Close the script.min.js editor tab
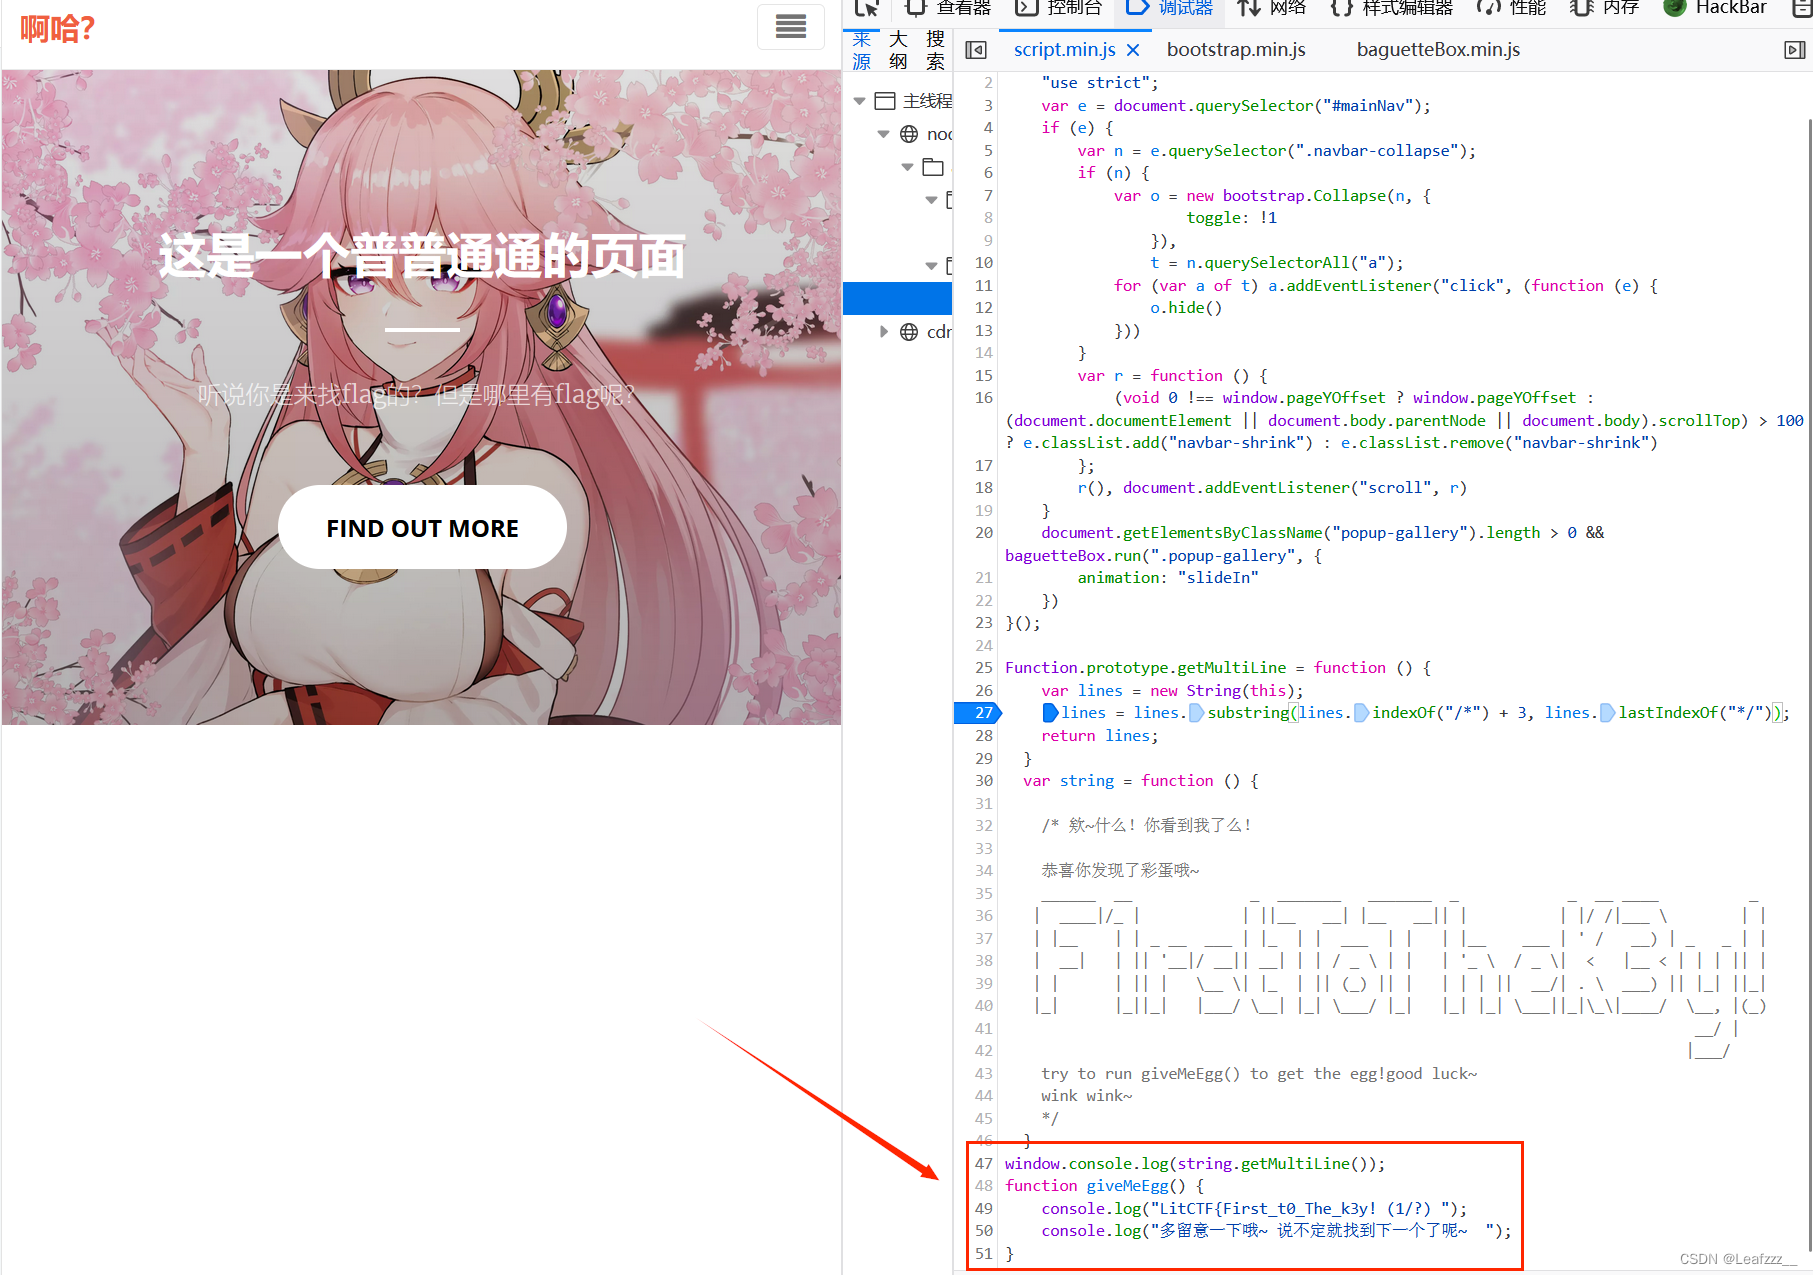1813x1275 pixels. 1133,50
